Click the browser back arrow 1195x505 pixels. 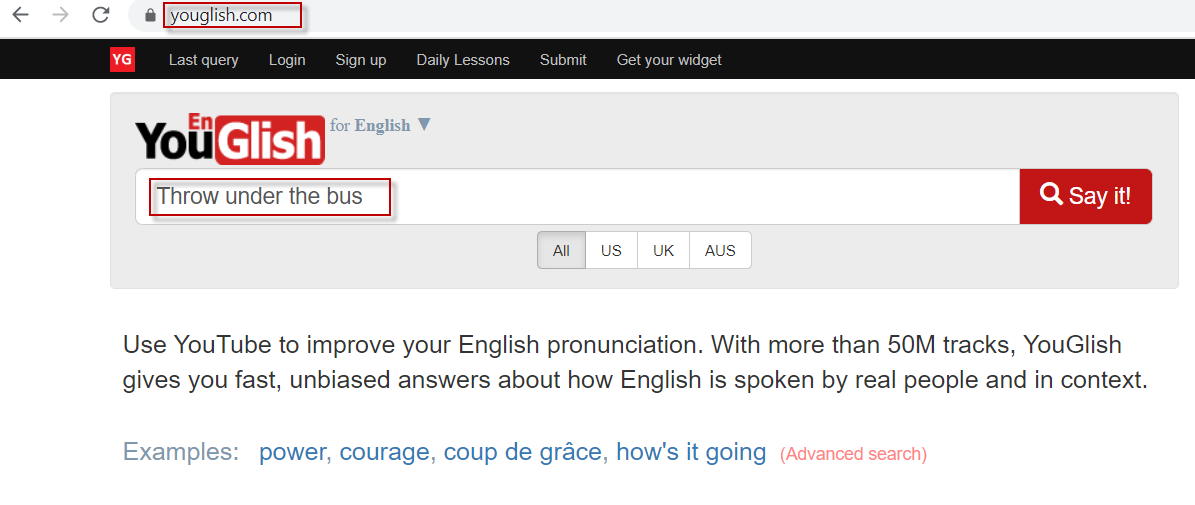pyautogui.click(x=21, y=14)
